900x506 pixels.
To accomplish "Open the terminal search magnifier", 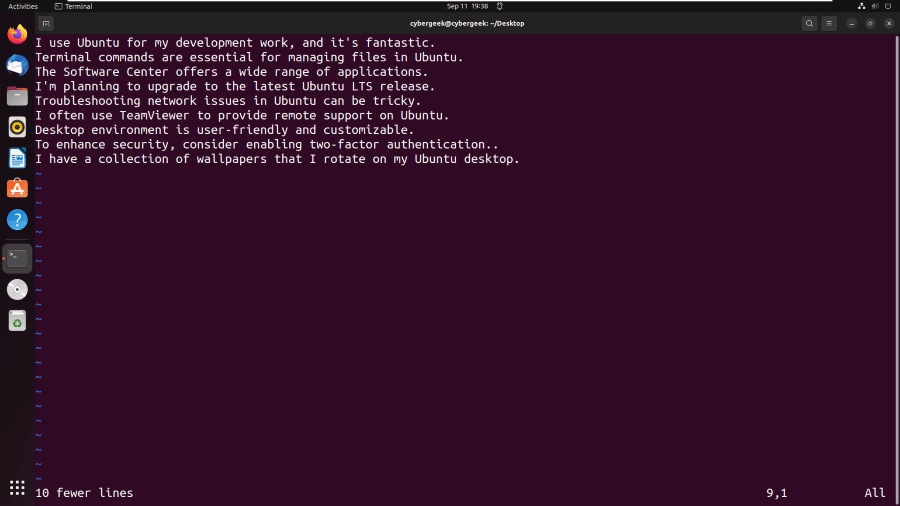I will click(x=809, y=23).
